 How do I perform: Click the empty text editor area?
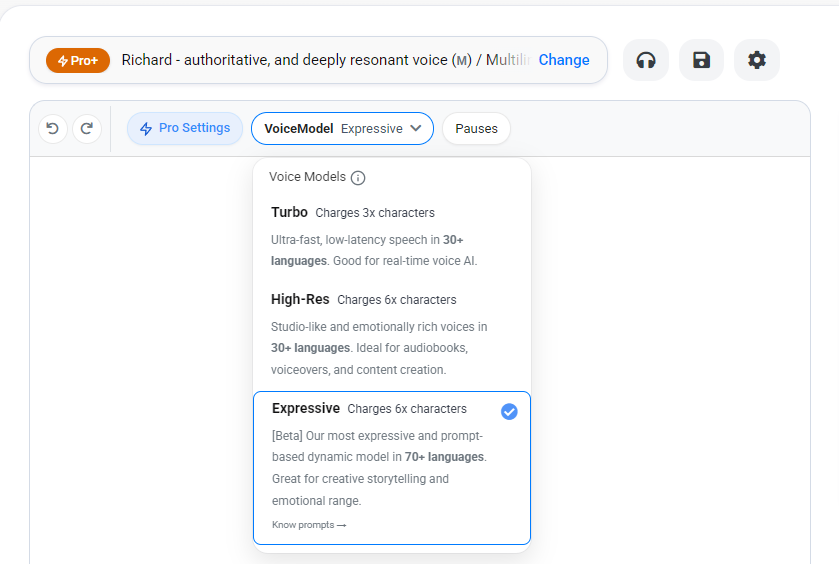140,350
